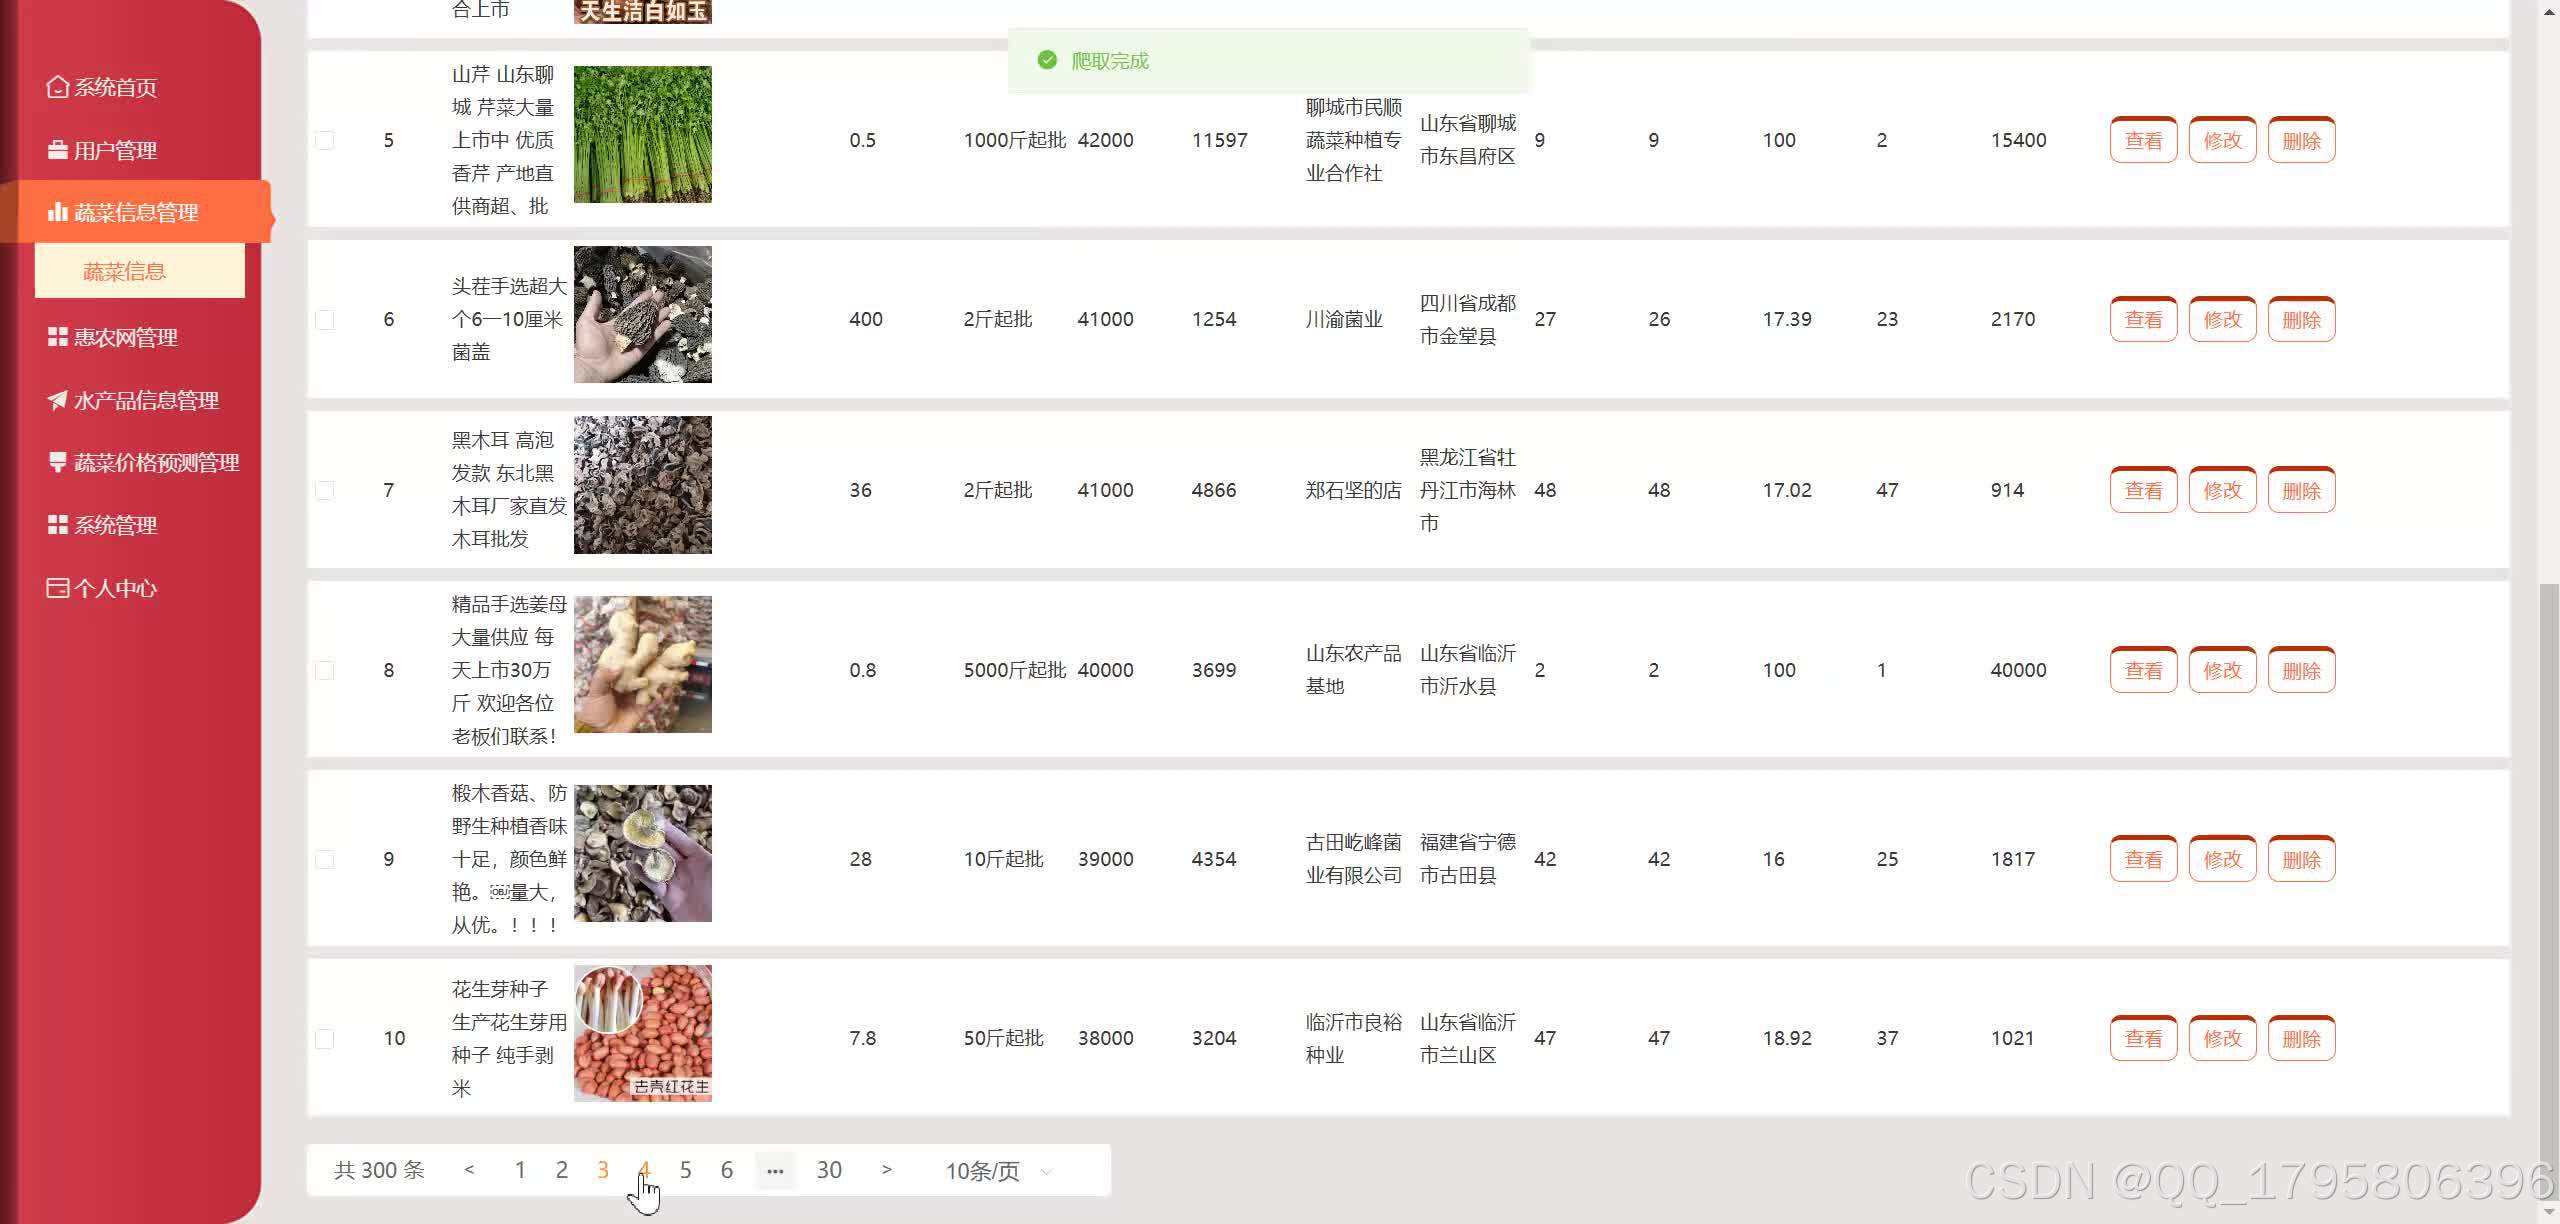Edit row 6 川渝菌业 entry (修改)
This screenshot has height=1224, width=2560.
[2222, 319]
